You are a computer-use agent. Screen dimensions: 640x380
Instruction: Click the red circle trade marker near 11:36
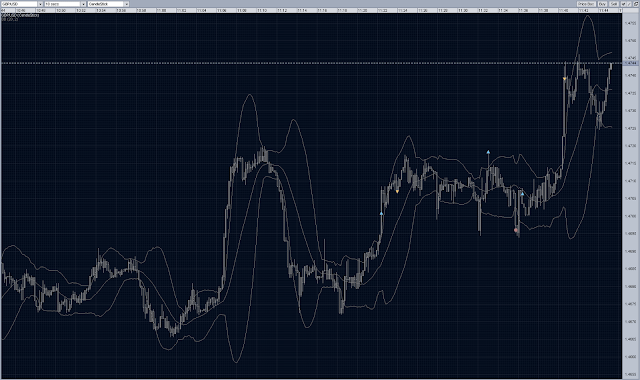click(x=516, y=230)
